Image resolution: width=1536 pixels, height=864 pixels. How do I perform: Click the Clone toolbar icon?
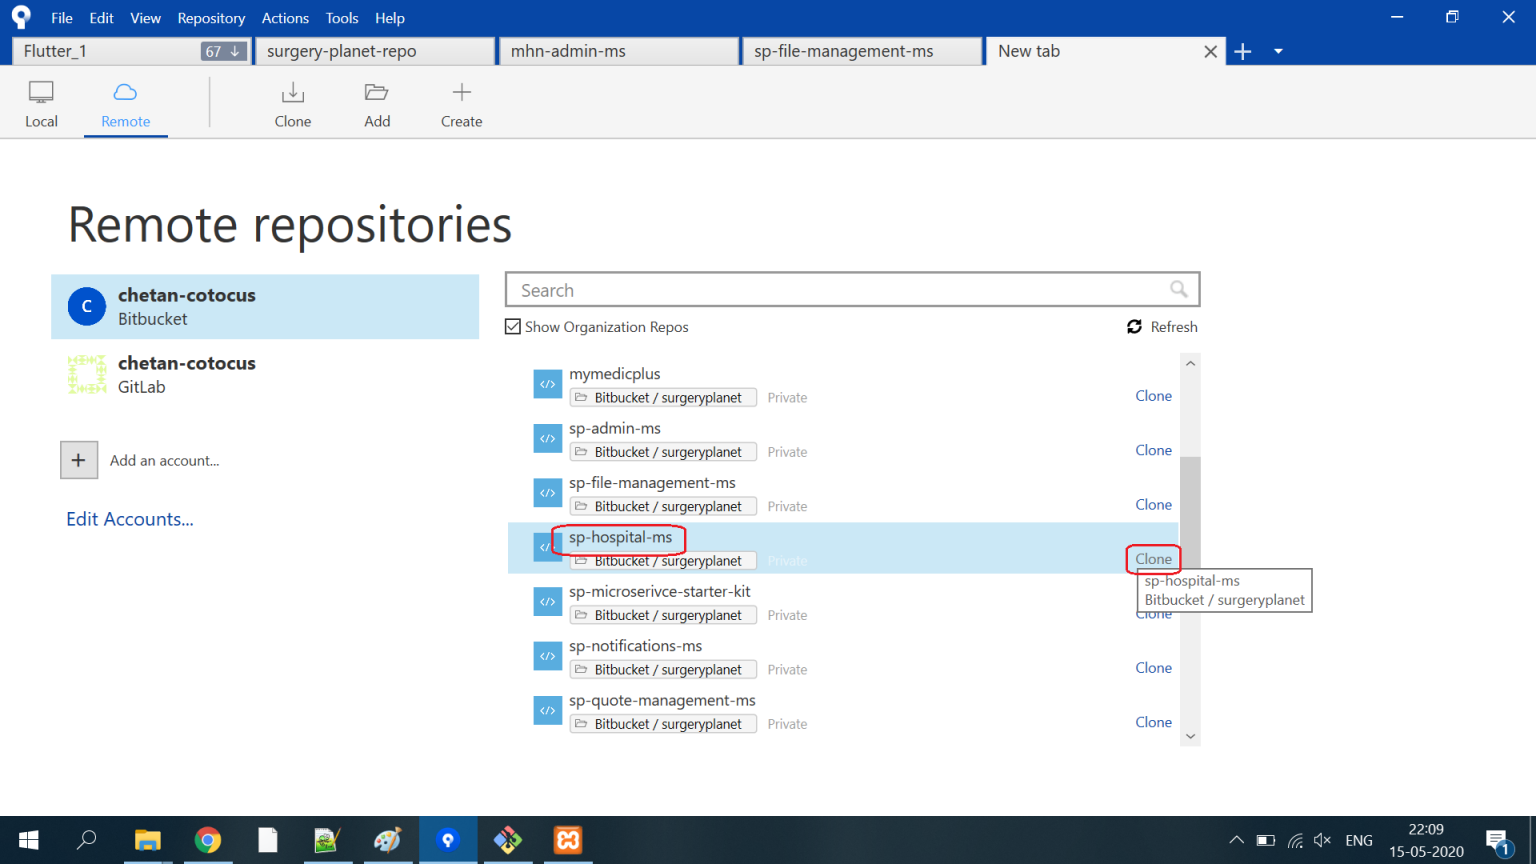tap(293, 92)
